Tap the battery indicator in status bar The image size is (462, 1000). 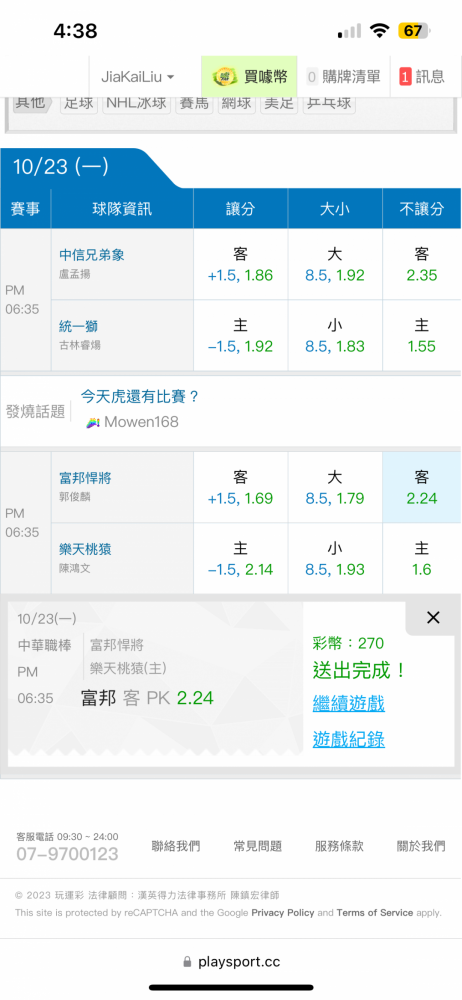(x=415, y=31)
